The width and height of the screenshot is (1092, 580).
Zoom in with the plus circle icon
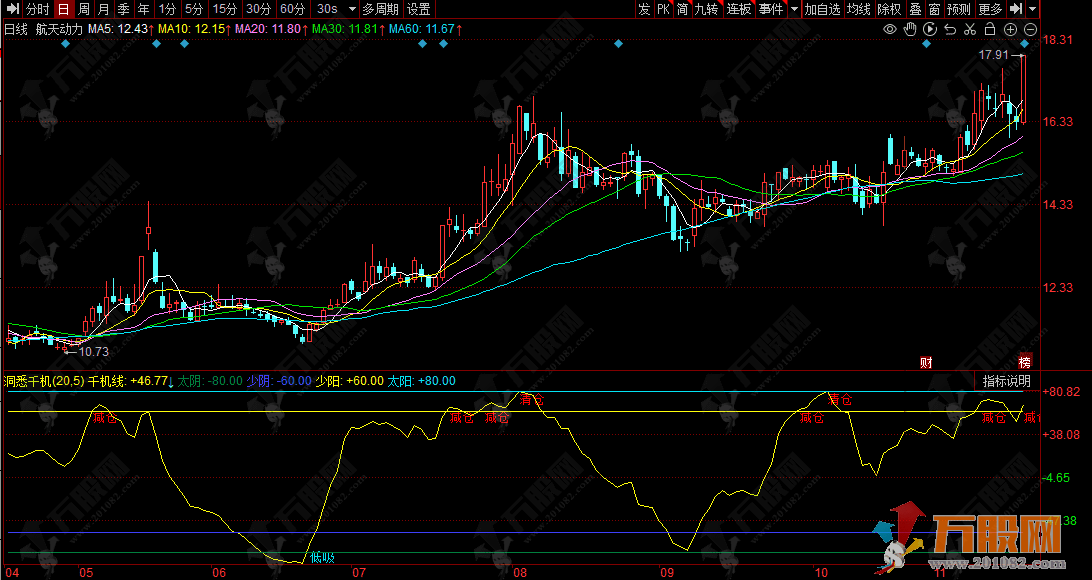point(1010,29)
